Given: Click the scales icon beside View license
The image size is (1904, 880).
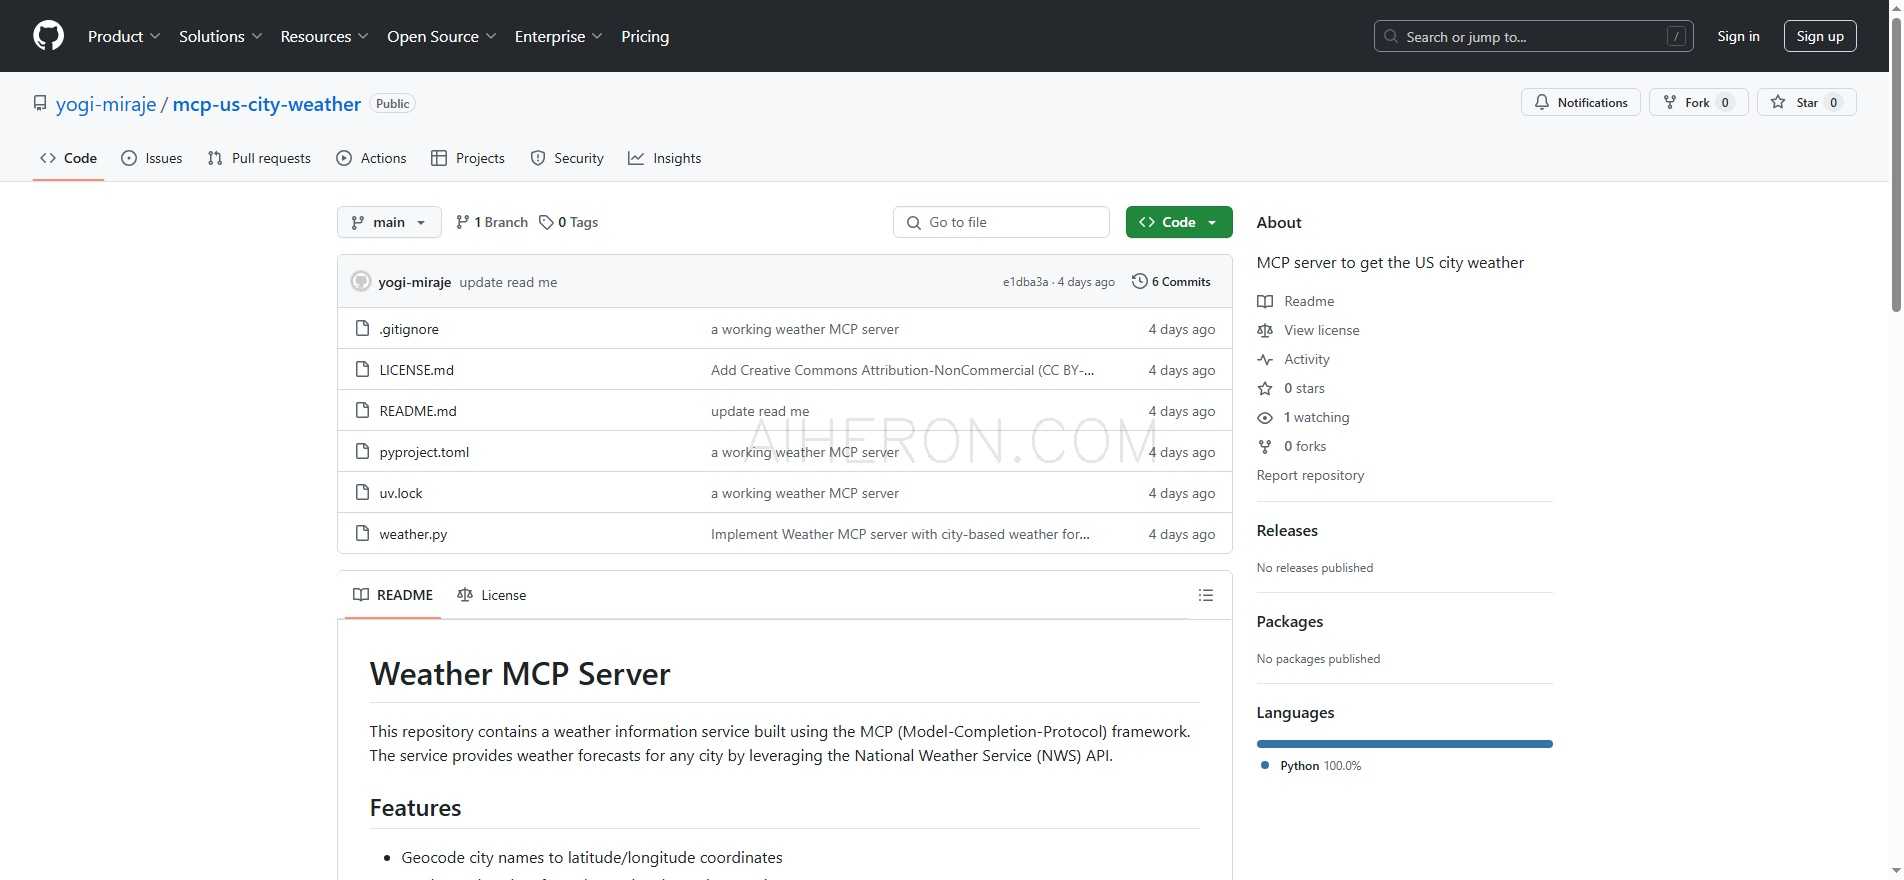Looking at the screenshot, I should [1265, 330].
